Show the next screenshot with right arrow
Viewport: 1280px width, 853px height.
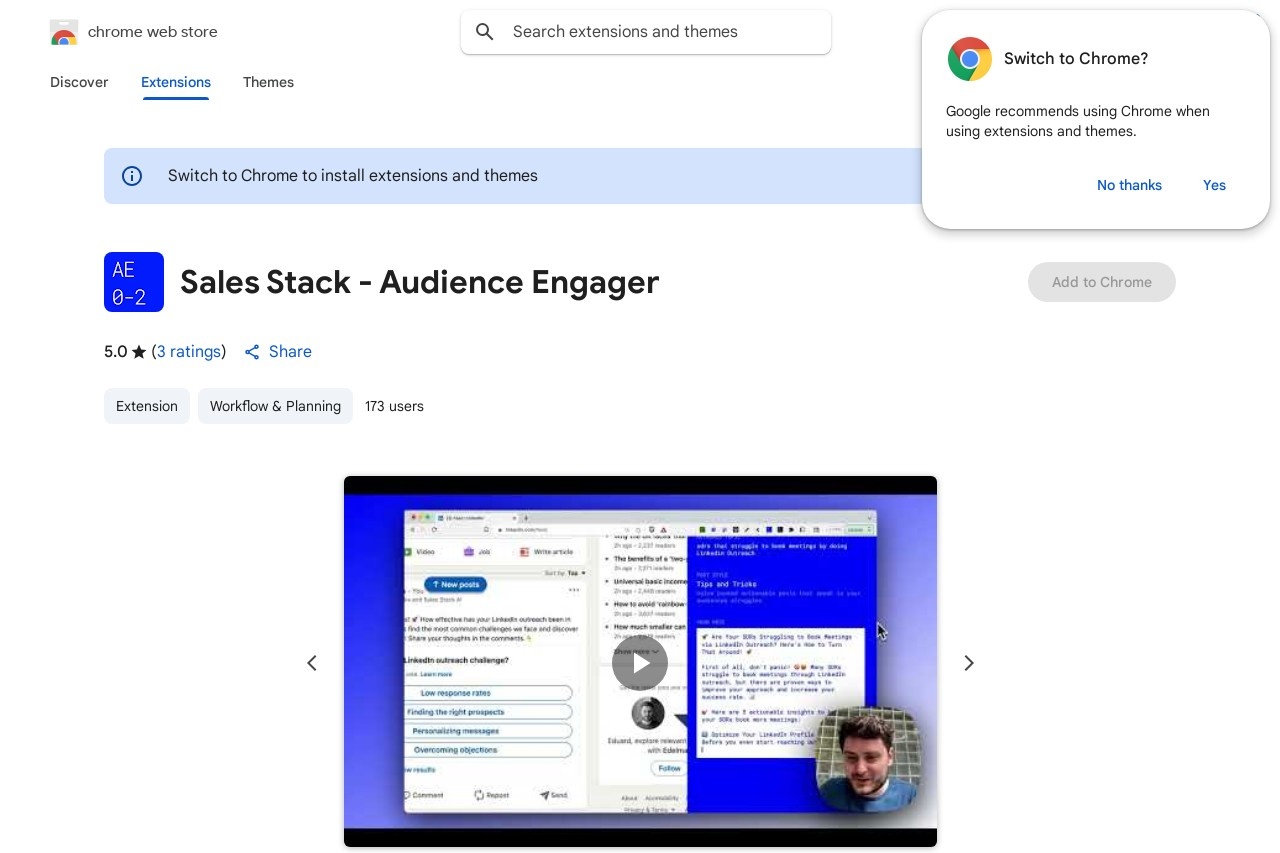coord(968,663)
